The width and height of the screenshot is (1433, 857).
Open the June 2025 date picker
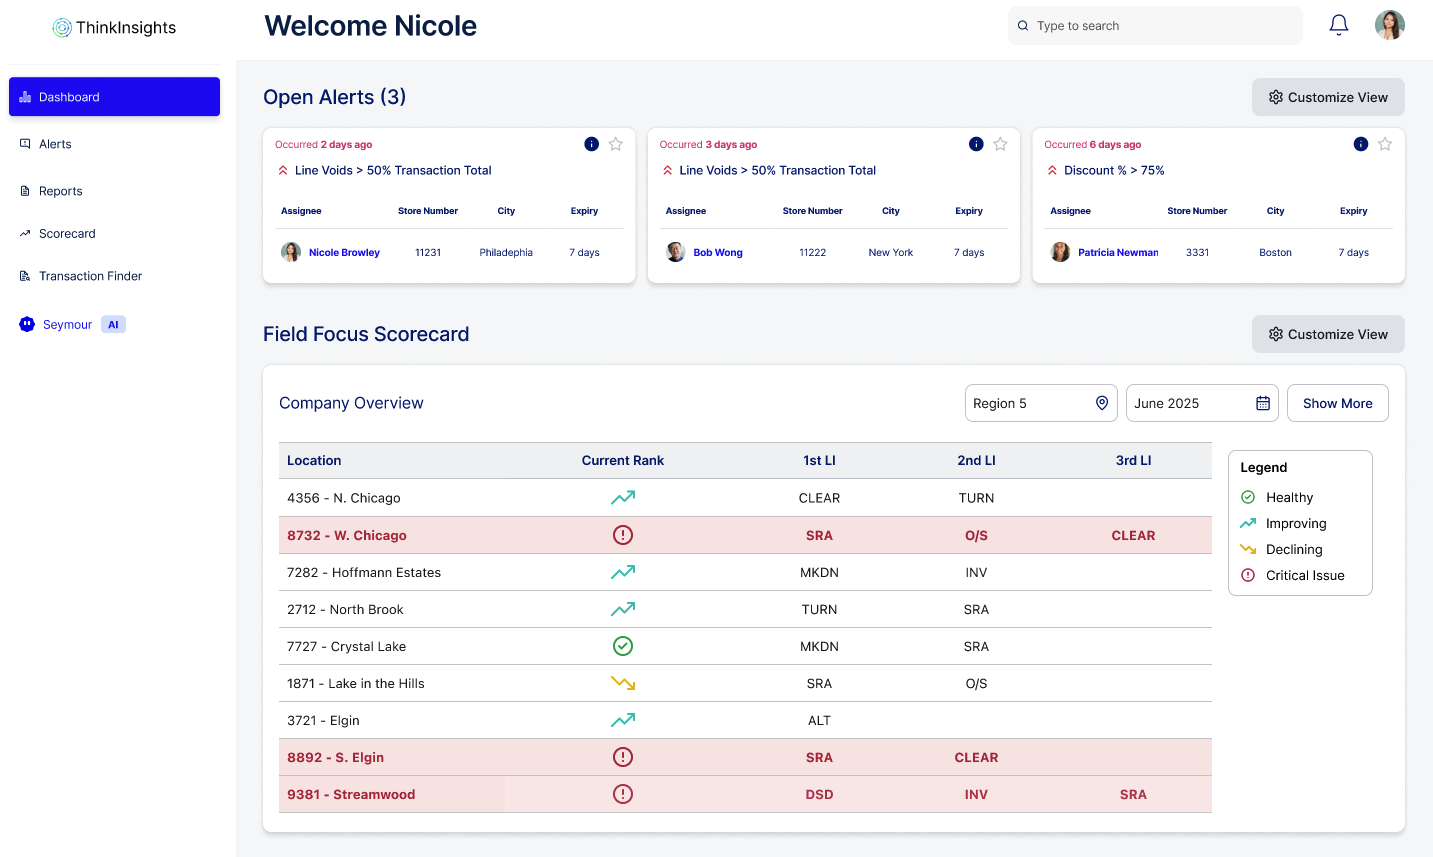point(1201,403)
